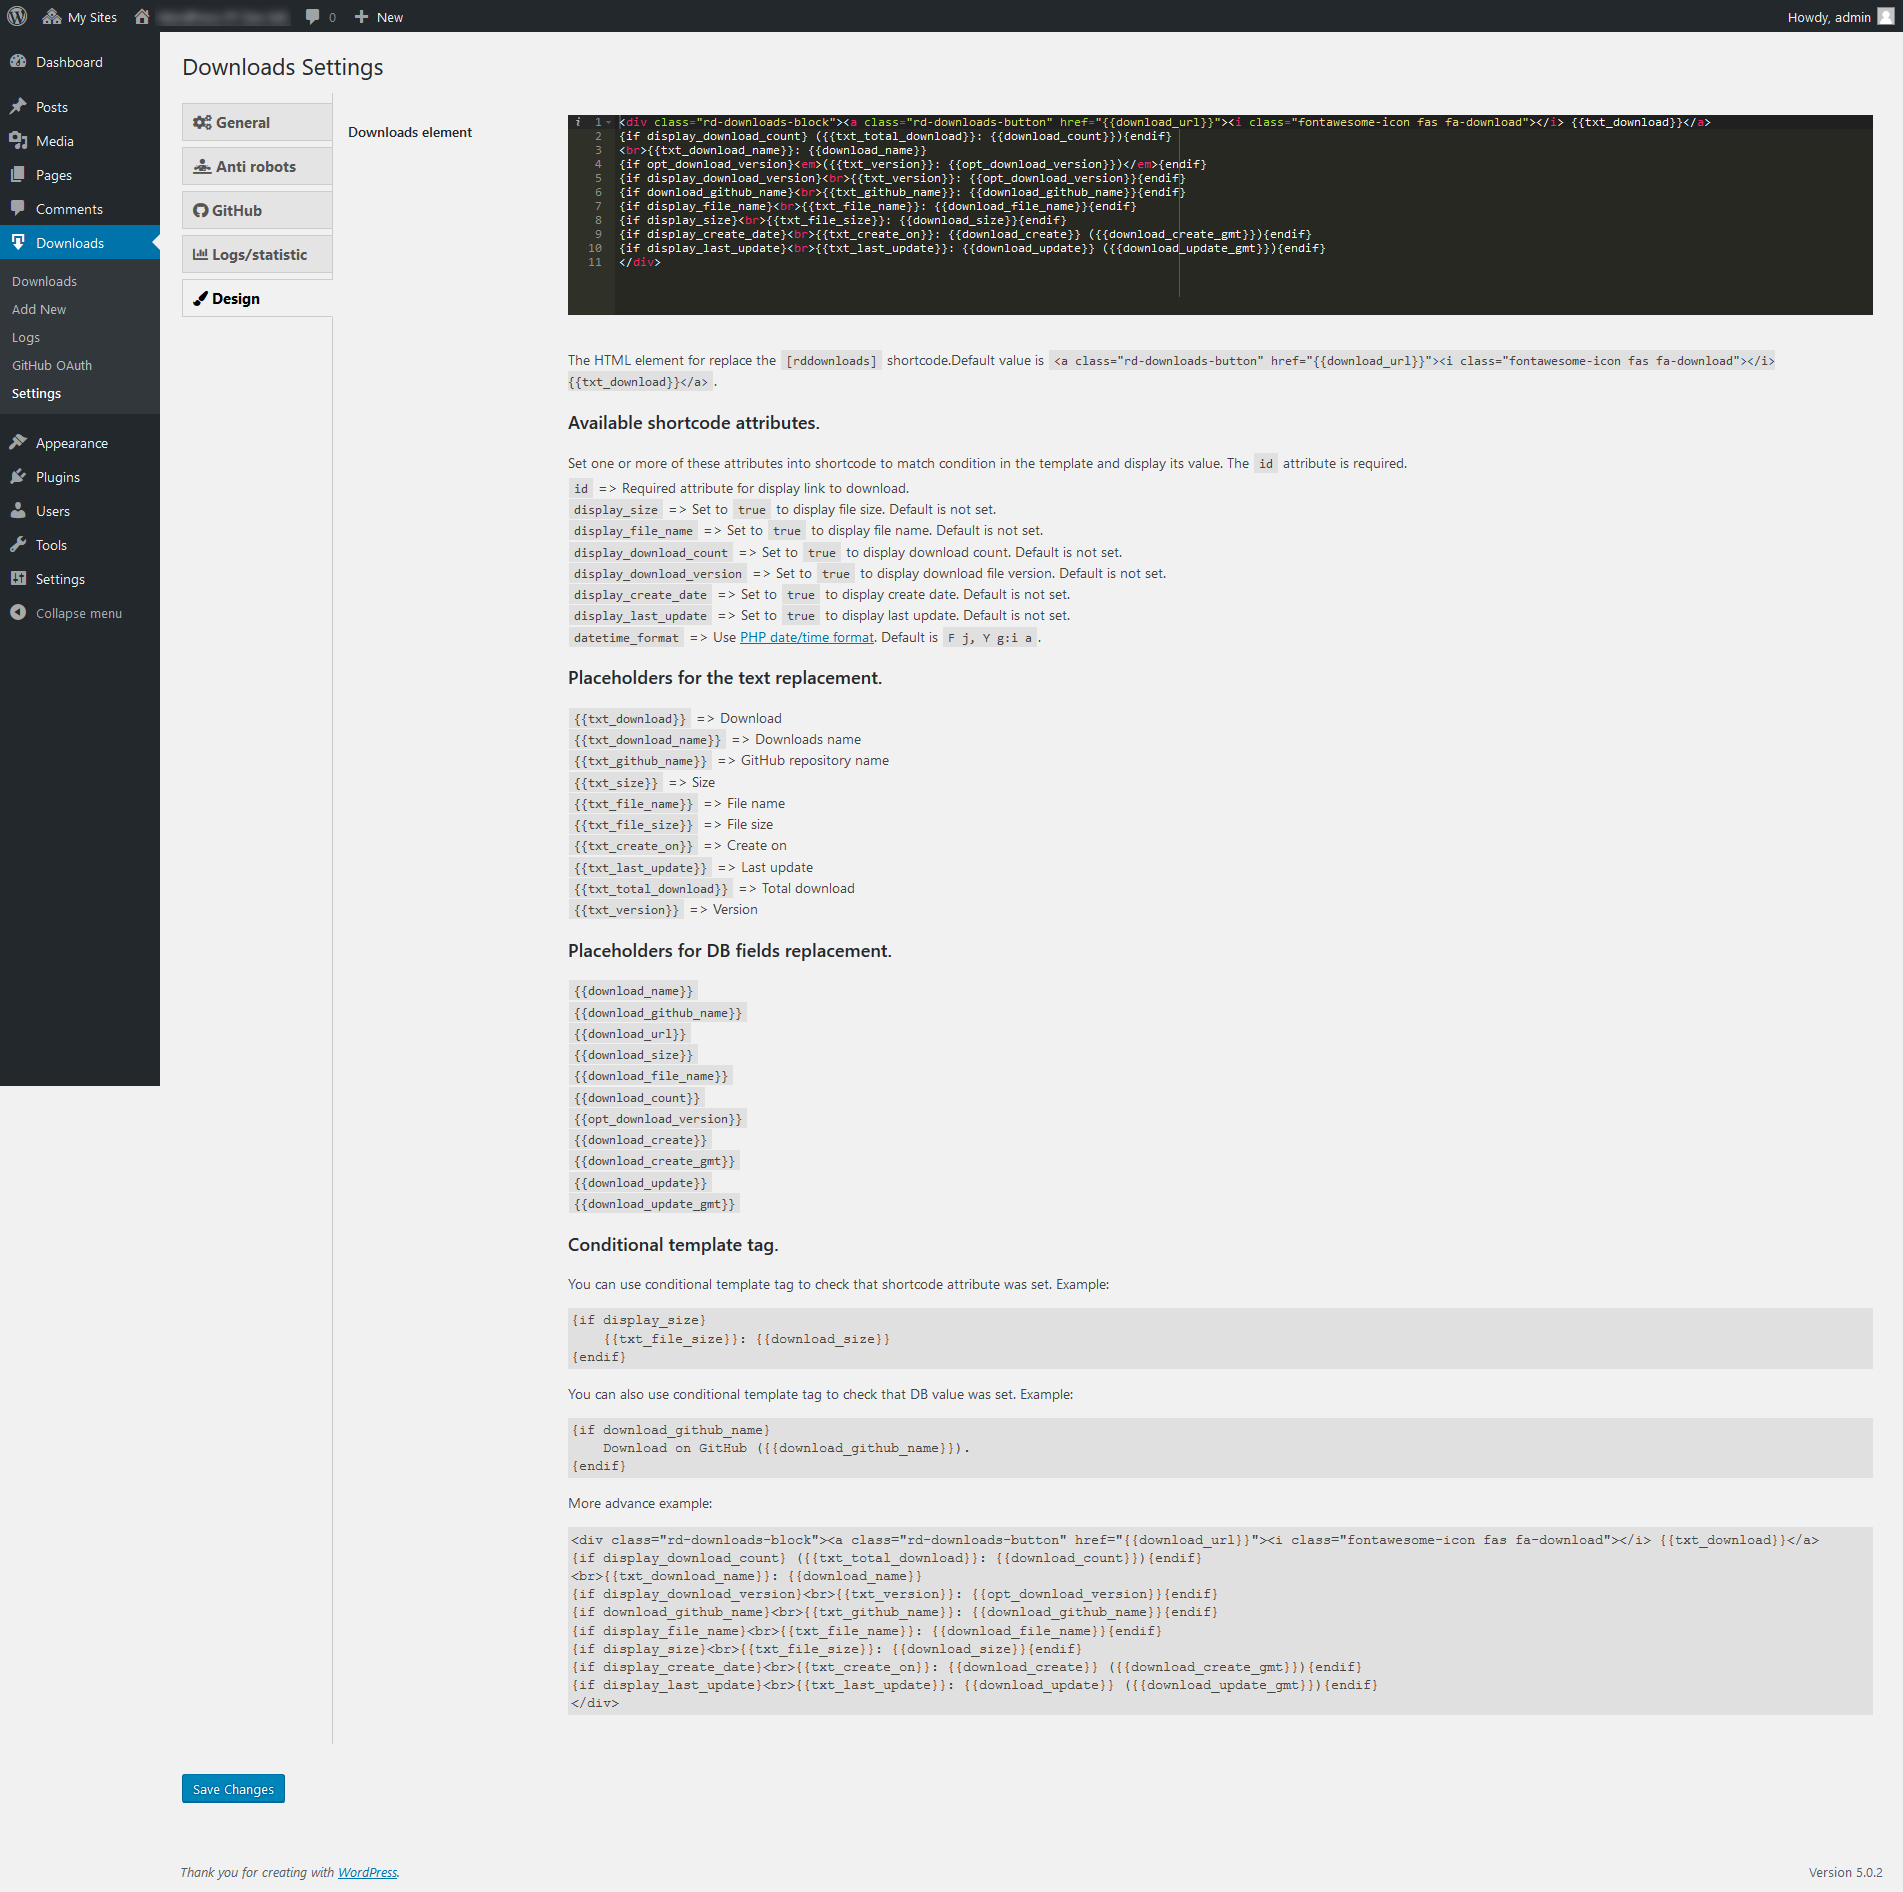1903x1892 pixels.
Task: Open the WordPress footer link
Action: click(367, 1872)
